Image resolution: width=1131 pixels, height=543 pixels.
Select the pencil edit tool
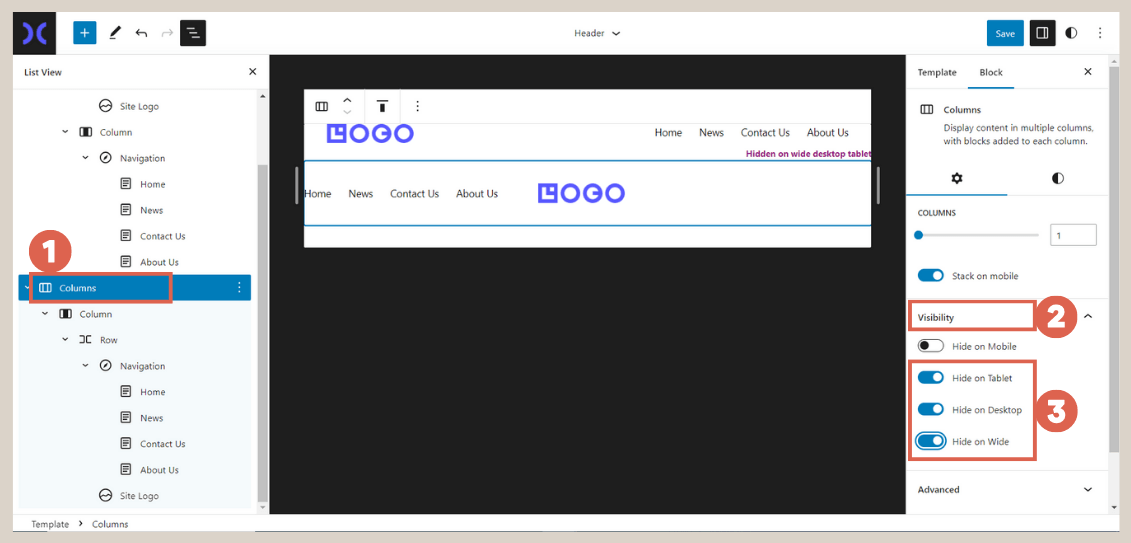(114, 33)
